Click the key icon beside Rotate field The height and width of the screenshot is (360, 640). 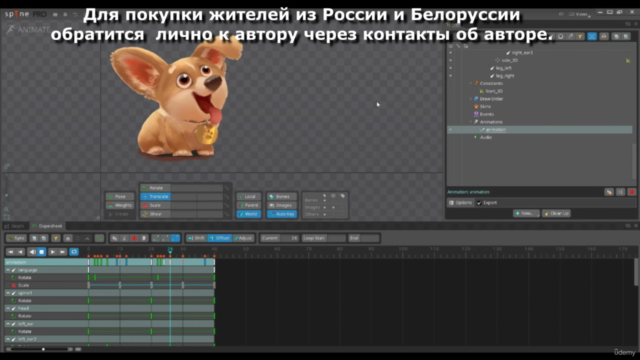227,188
